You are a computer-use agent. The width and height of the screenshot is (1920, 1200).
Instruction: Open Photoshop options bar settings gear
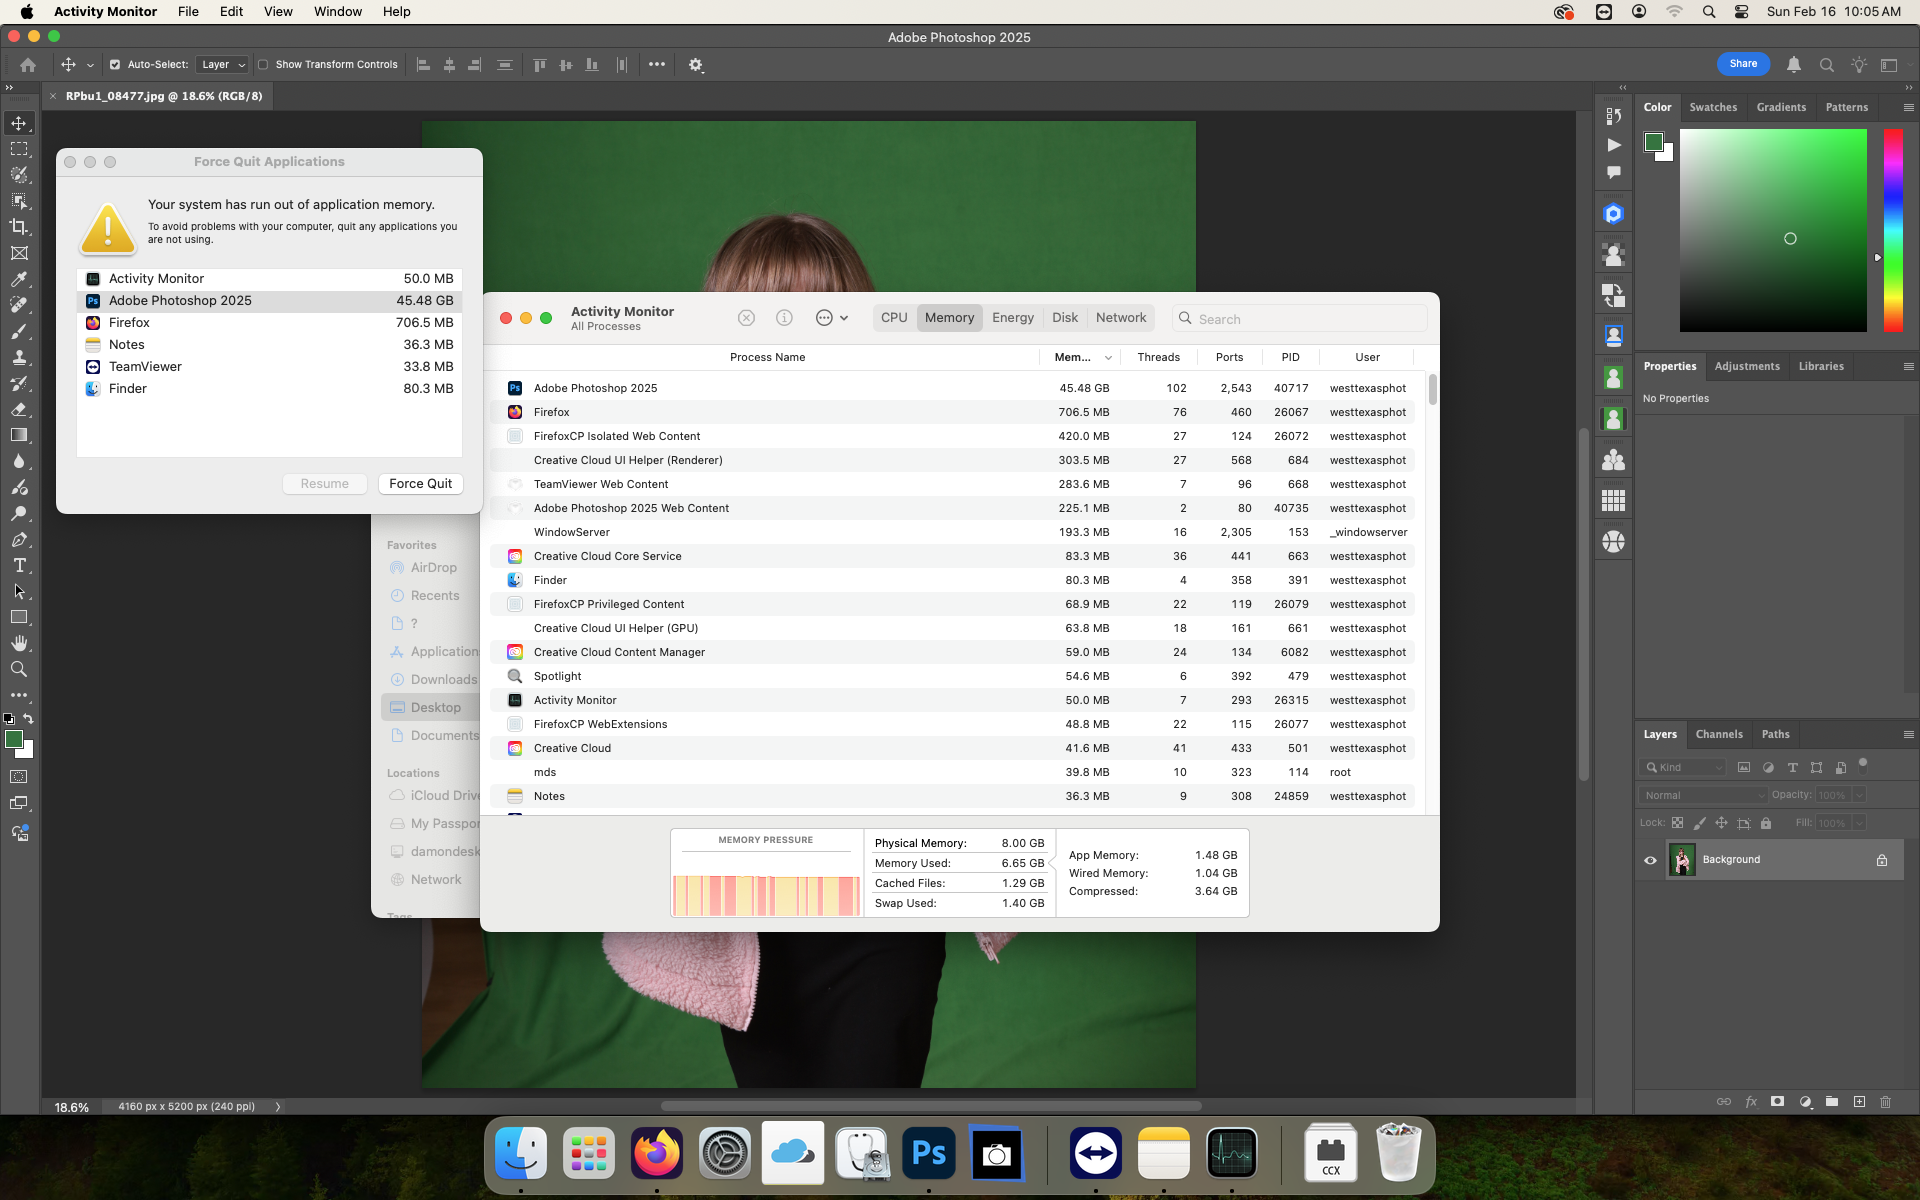click(696, 65)
